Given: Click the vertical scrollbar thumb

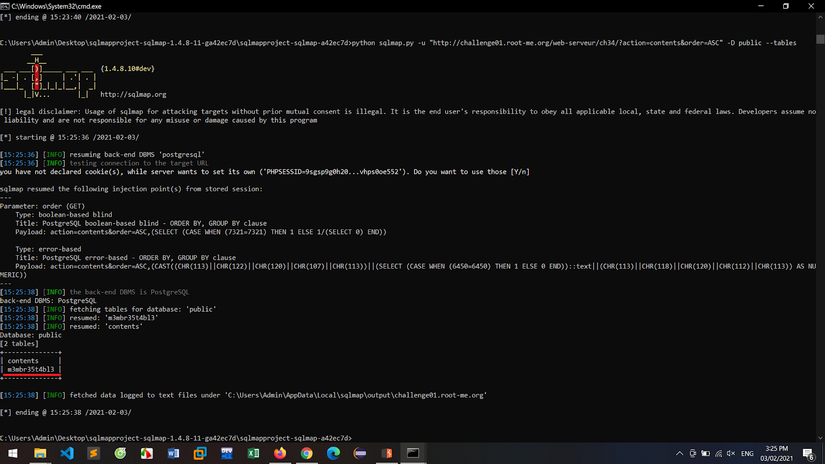Looking at the screenshot, I should point(820,39).
